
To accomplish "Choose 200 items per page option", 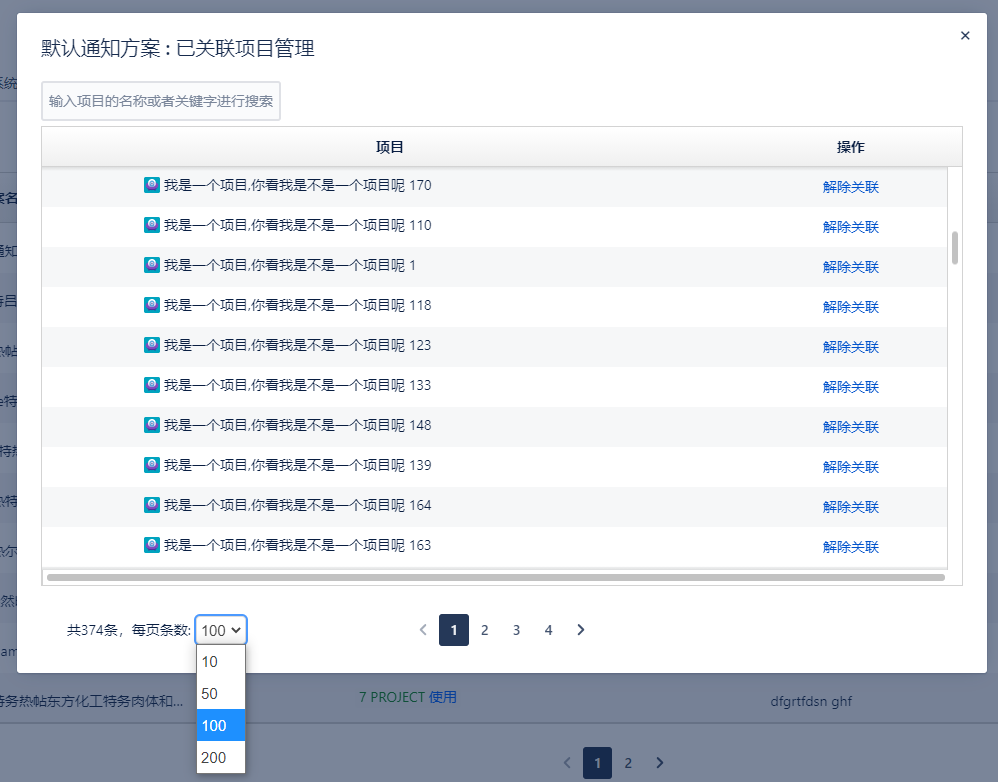I will pyautogui.click(x=221, y=758).
